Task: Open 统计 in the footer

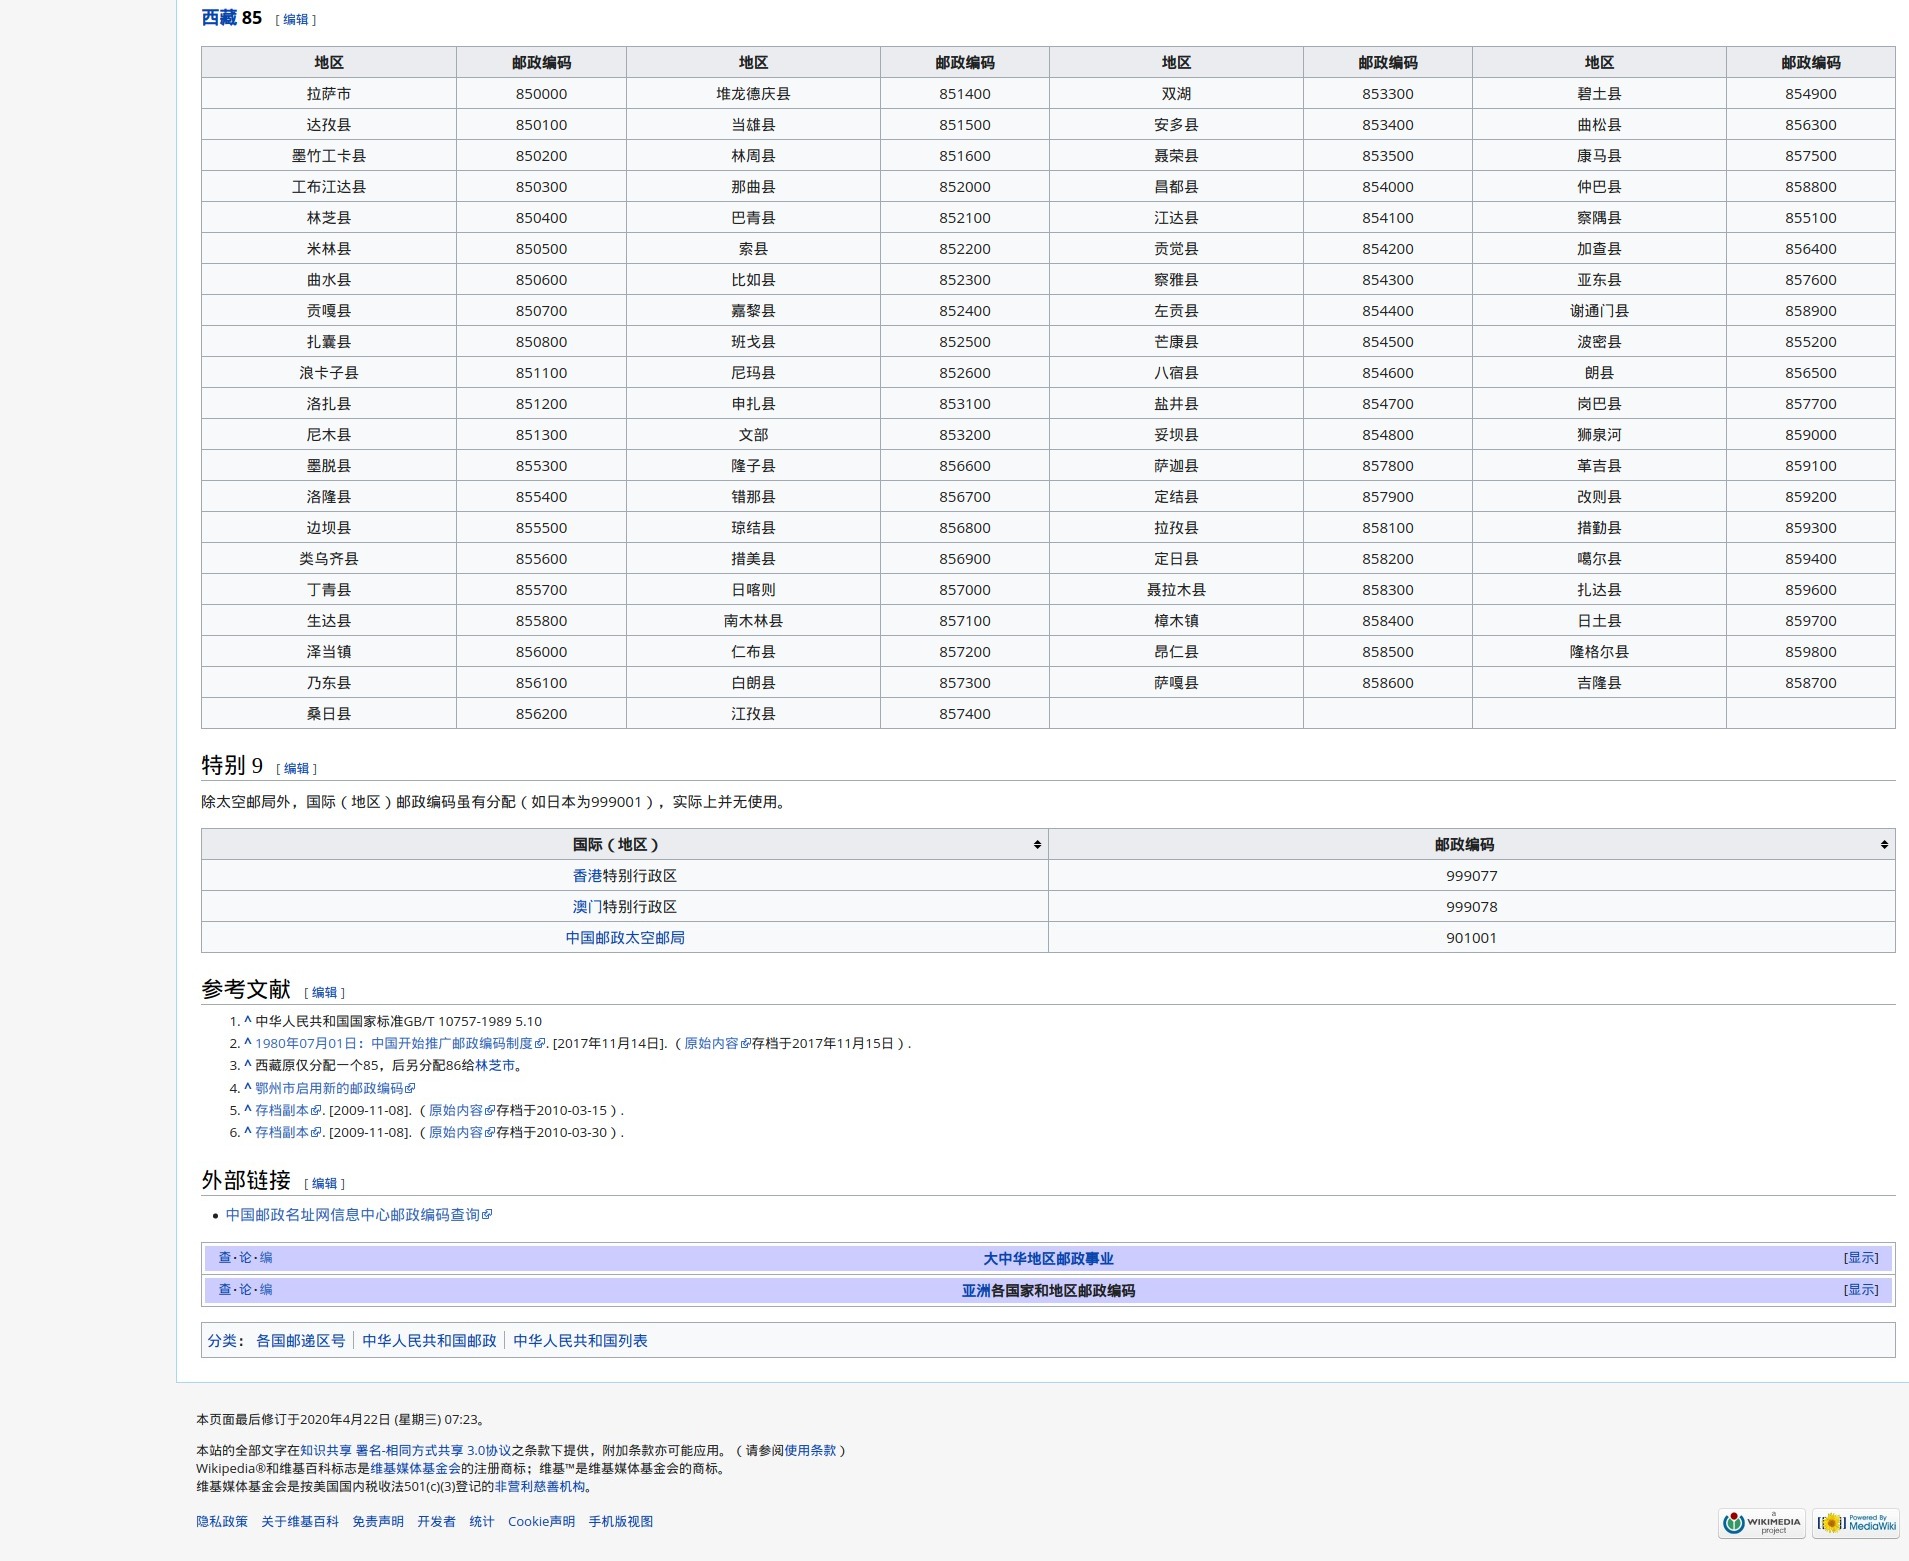Action: (482, 1522)
